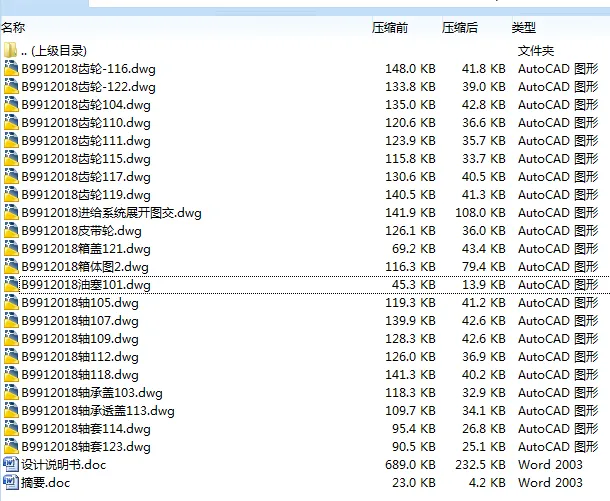610x501 pixels.
Task: Click the DWG icon for B9912018轴118.dwg
Action: (11, 375)
